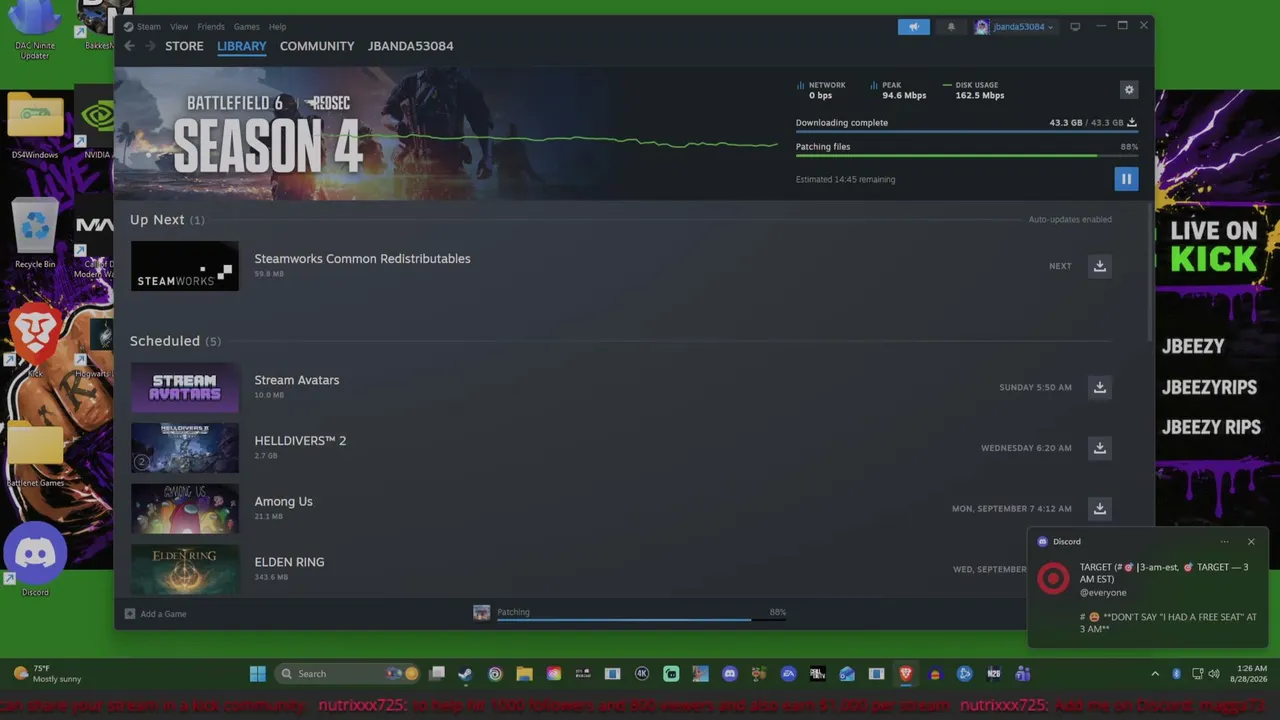Close the Discord notification
Image resolution: width=1280 pixels, height=720 pixels.
click(1251, 542)
